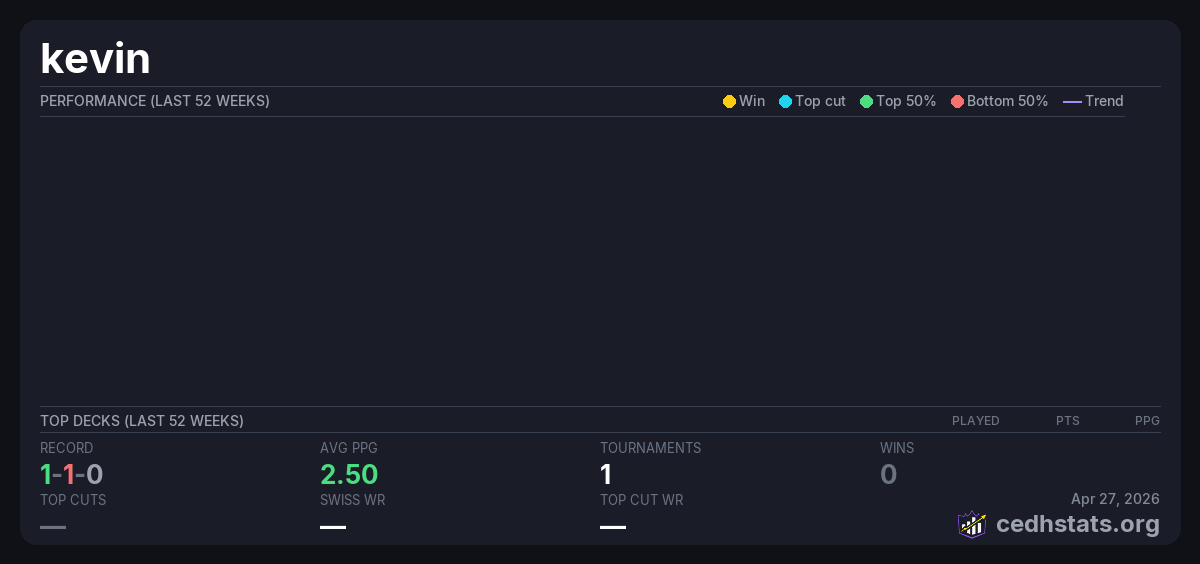Toggle the Win series legend label
The height and width of the screenshot is (564, 1200).
tap(752, 102)
